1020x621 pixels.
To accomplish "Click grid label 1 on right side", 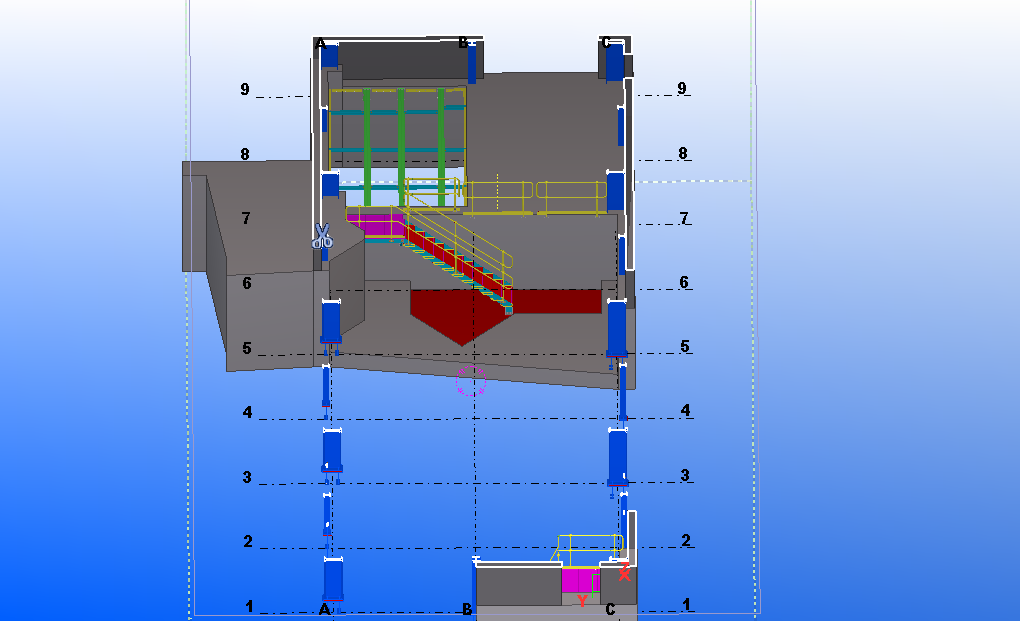I will 686,605.
